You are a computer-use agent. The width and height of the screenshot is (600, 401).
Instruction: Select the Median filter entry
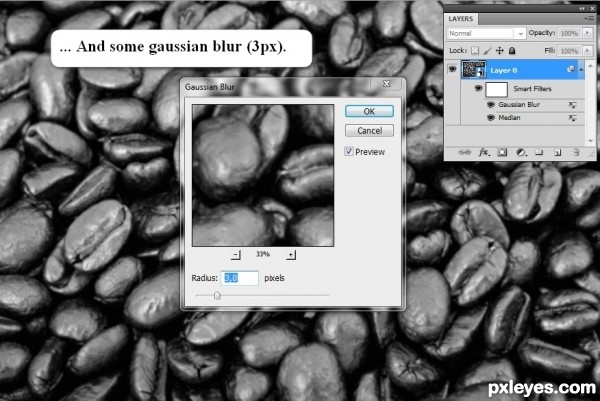(509, 117)
